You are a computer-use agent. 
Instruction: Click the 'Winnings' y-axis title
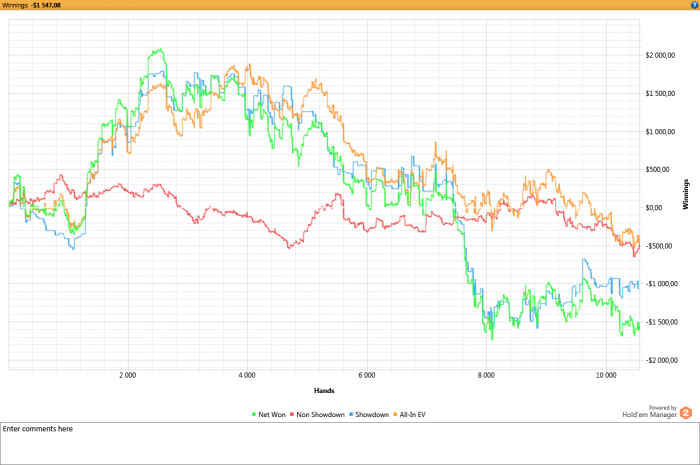click(x=687, y=195)
